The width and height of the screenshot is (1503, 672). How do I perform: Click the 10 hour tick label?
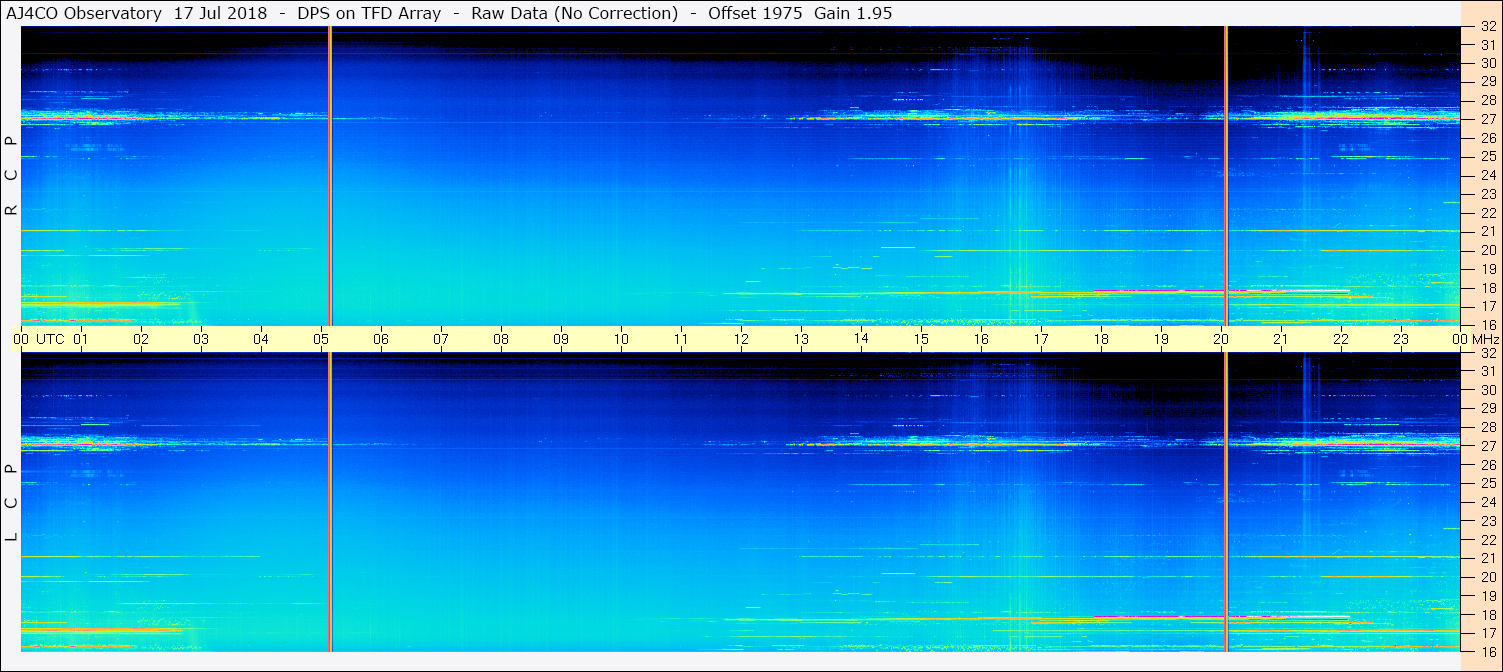point(621,339)
